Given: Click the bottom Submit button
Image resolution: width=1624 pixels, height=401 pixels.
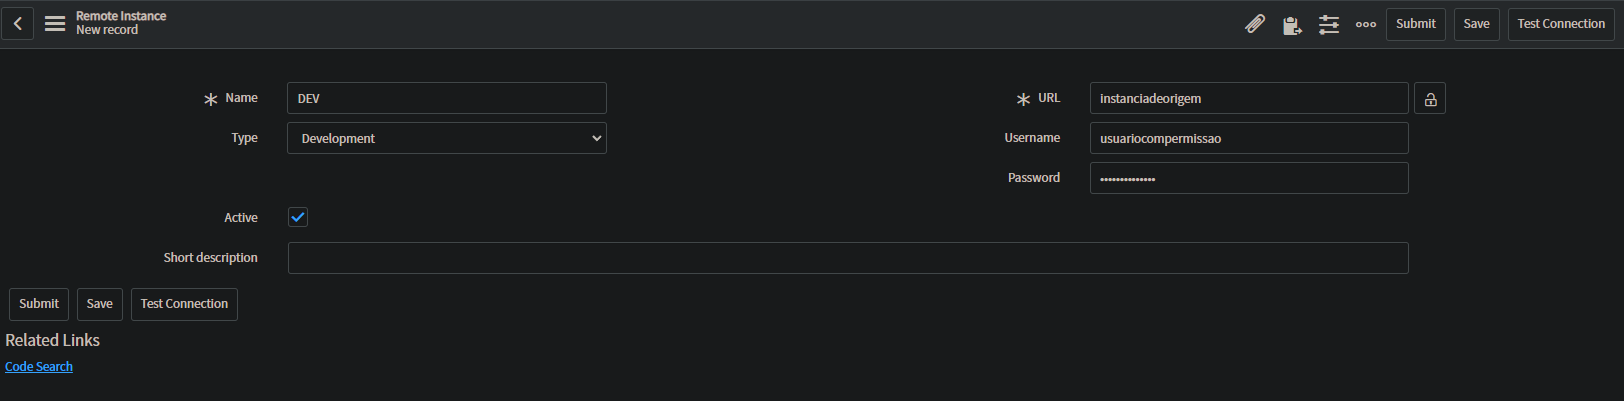Looking at the screenshot, I should [x=39, y=304].
